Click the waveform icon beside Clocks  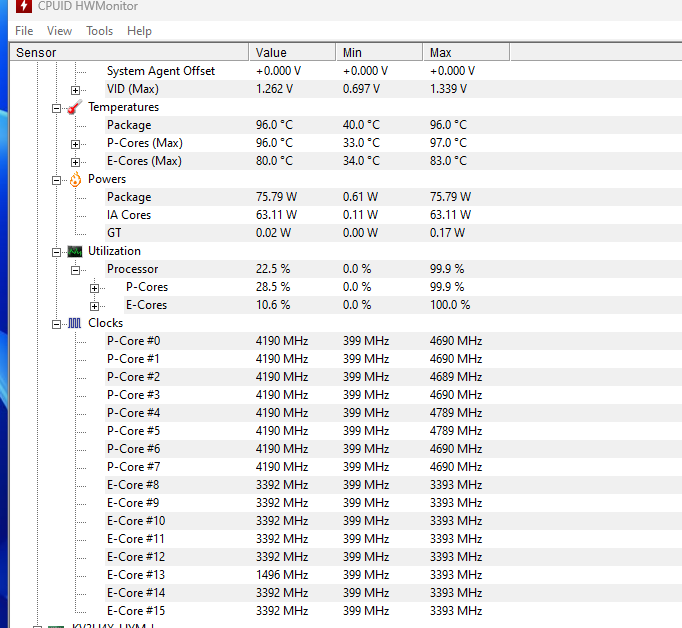[75, 324]
